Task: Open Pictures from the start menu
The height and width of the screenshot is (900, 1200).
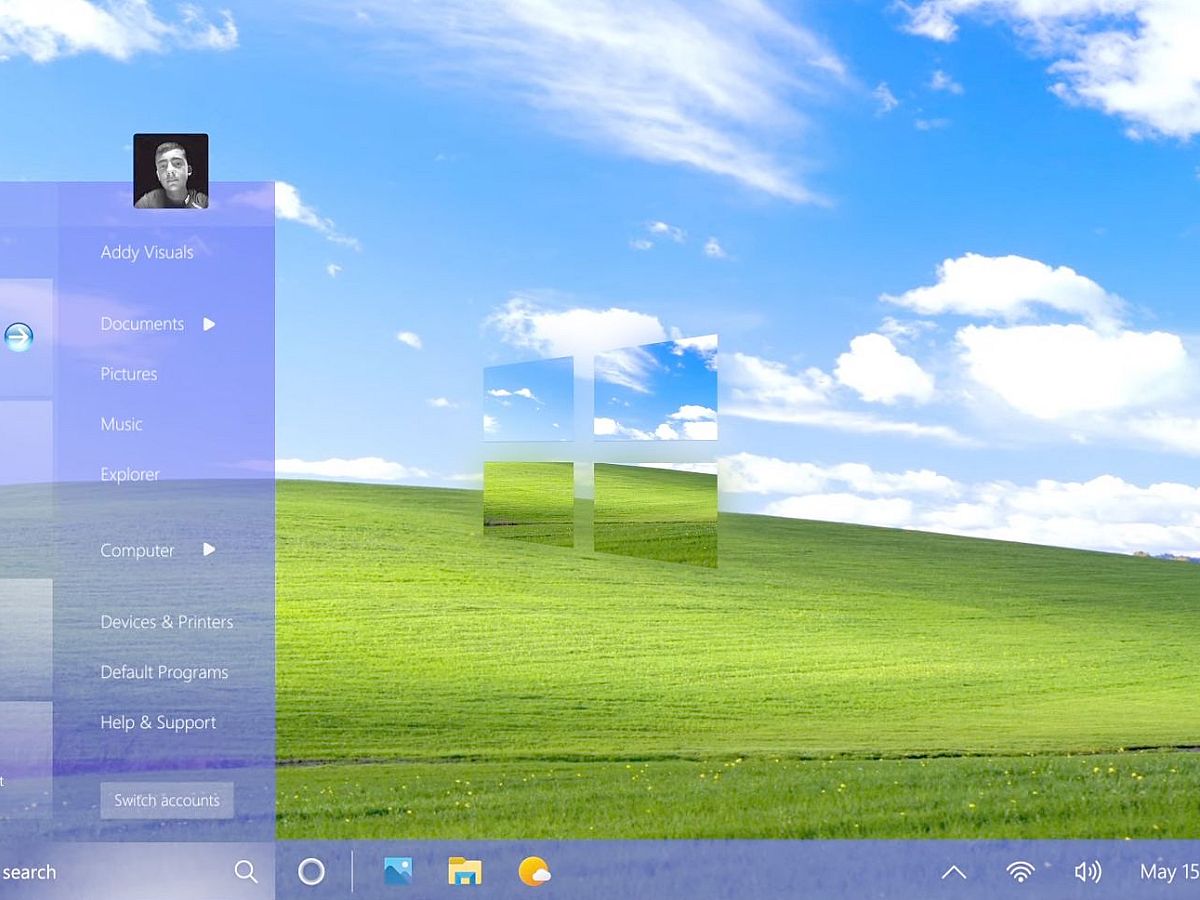Action: click(x=129, y=374)
